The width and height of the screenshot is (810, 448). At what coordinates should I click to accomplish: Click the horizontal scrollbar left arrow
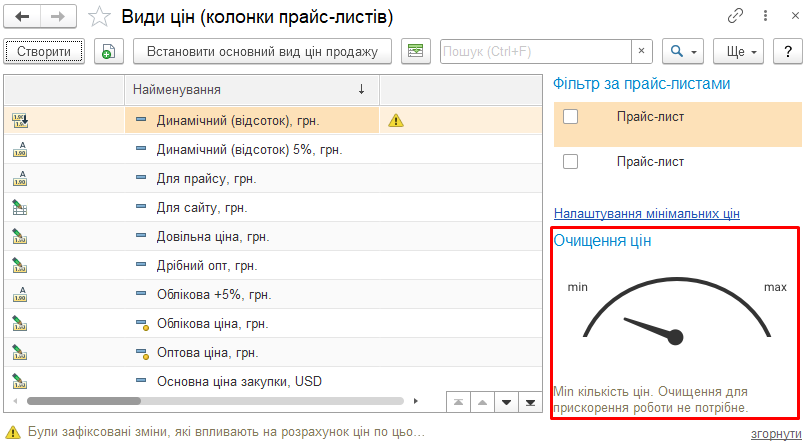pos(15,401)
